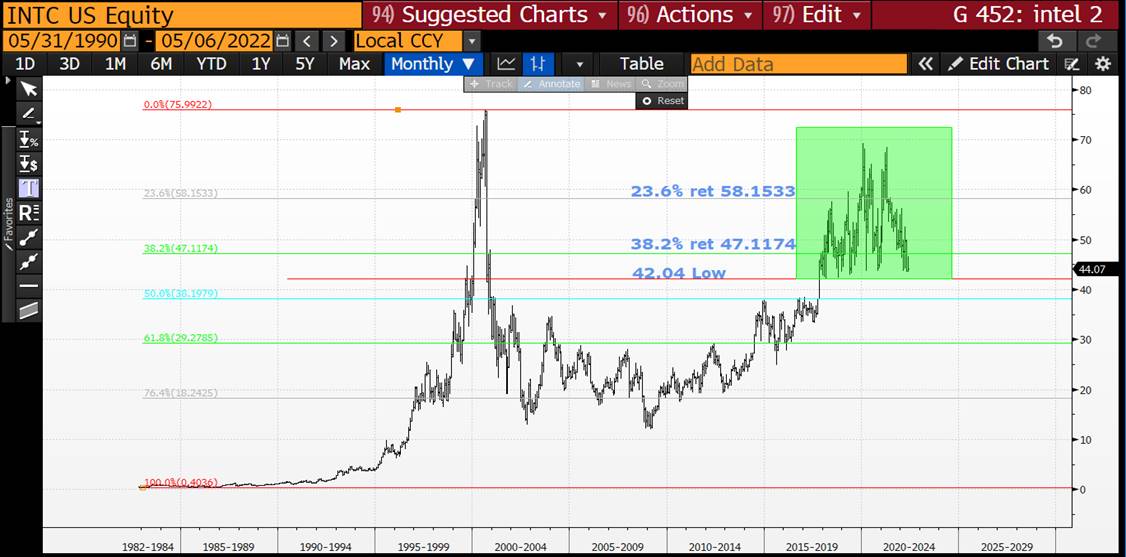Set range to Max
Image resolution: width=1126 pixels, height=557 pixels.
pos(354,64)
